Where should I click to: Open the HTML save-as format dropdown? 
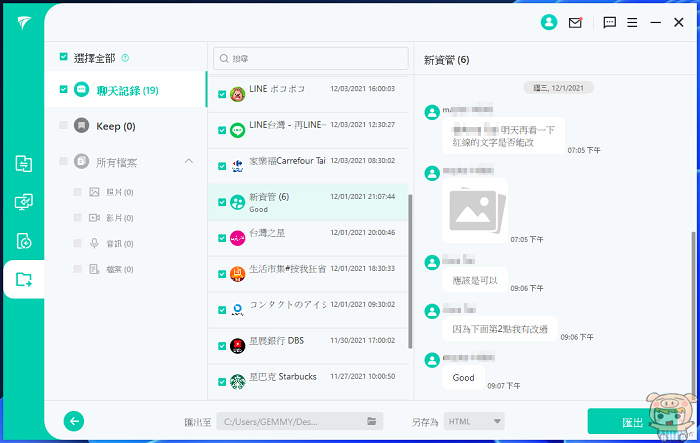click(473, 422)
